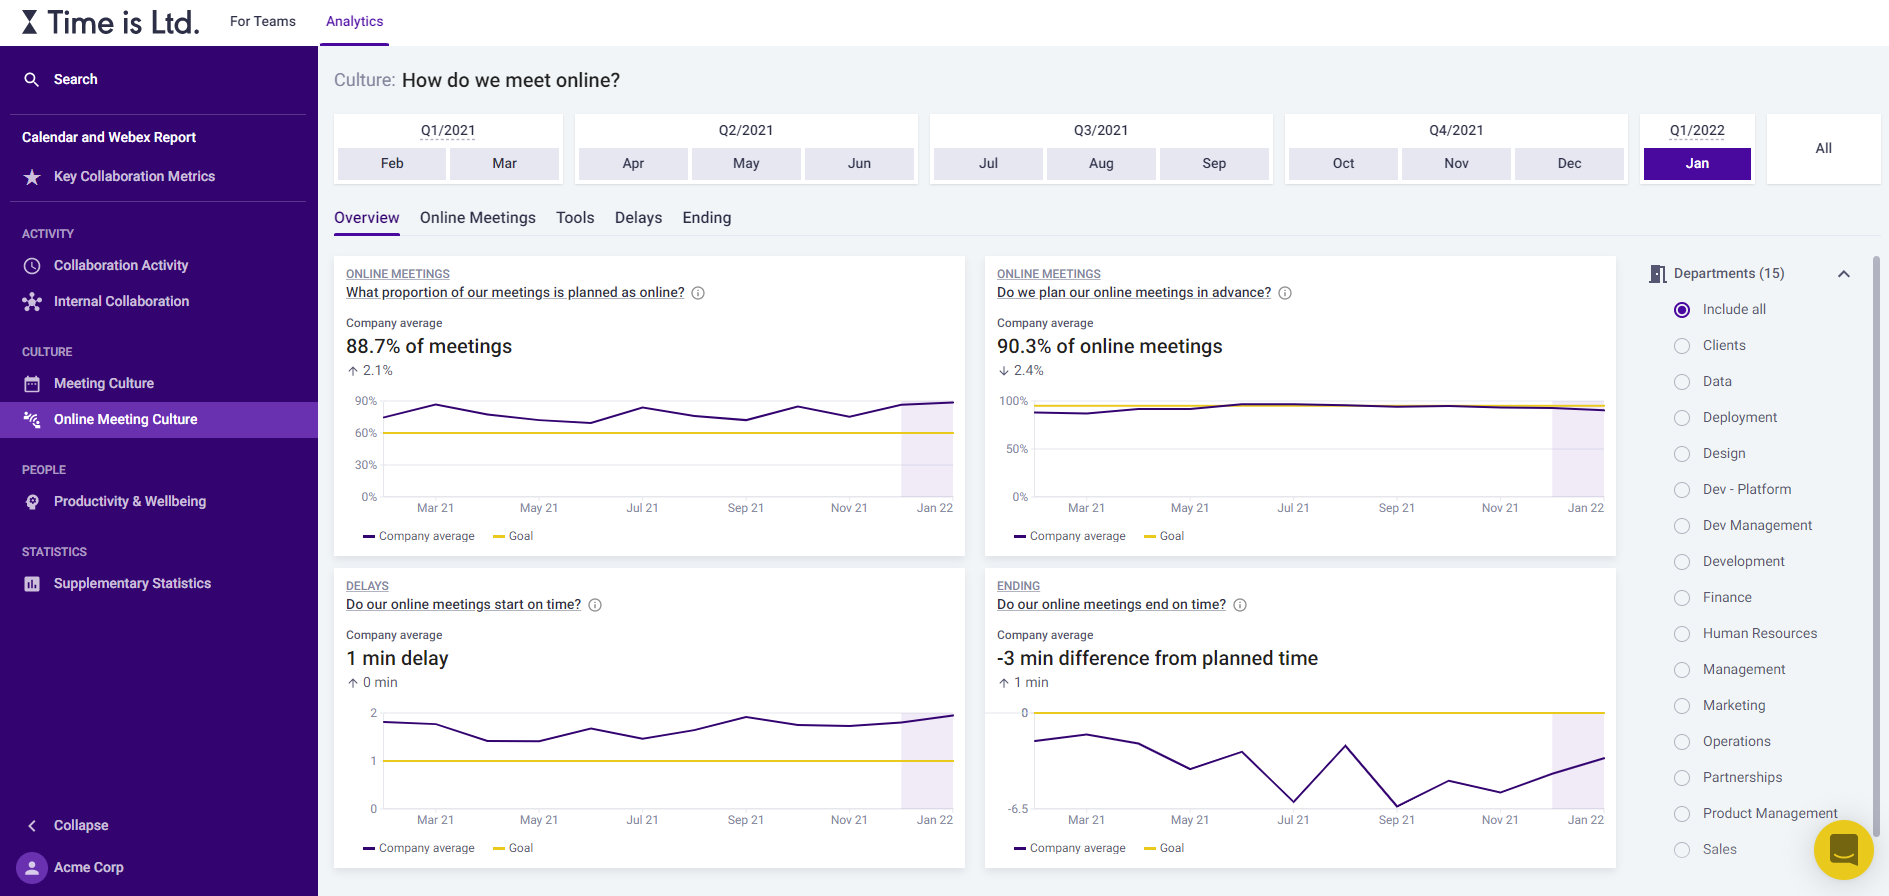
Task: Click info icon next to start on time question
Action: tap(595, 605)
